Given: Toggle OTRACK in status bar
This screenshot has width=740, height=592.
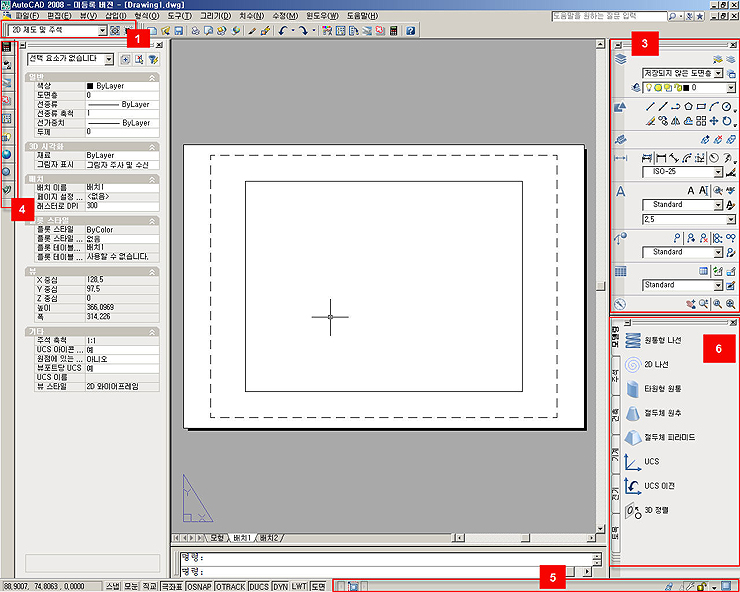Looking at the screenshot, I should pyautogui.click(x=230, y=586).
